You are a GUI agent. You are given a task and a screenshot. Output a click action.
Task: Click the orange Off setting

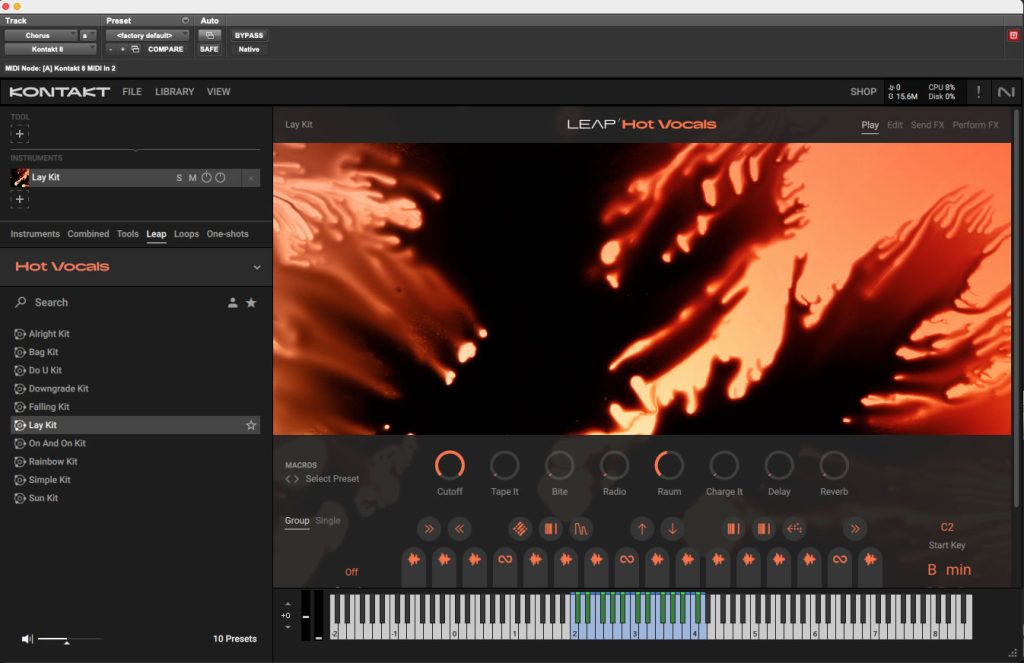(351, 572)
